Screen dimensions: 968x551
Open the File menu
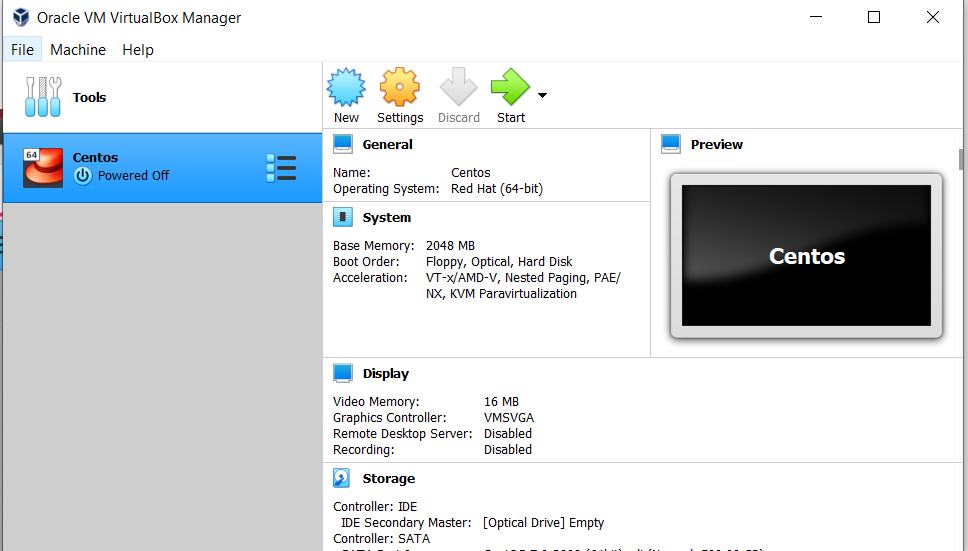point(22,49)
